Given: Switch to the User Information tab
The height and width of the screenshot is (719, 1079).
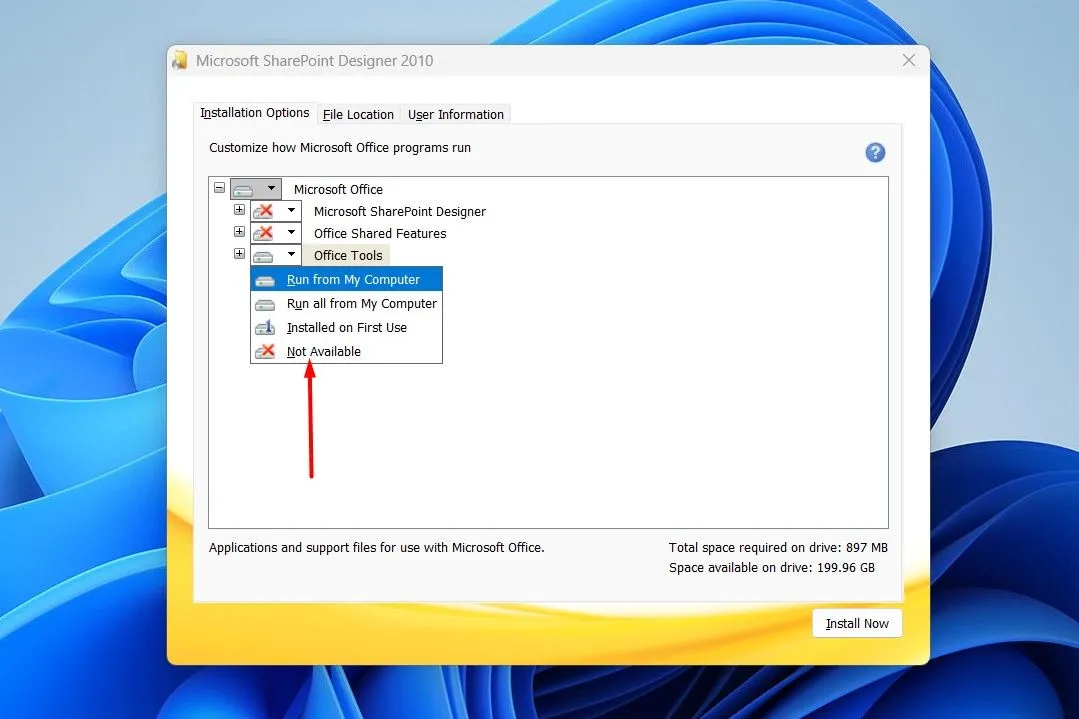Looking at the screenshot, I should tap(455, 114).
